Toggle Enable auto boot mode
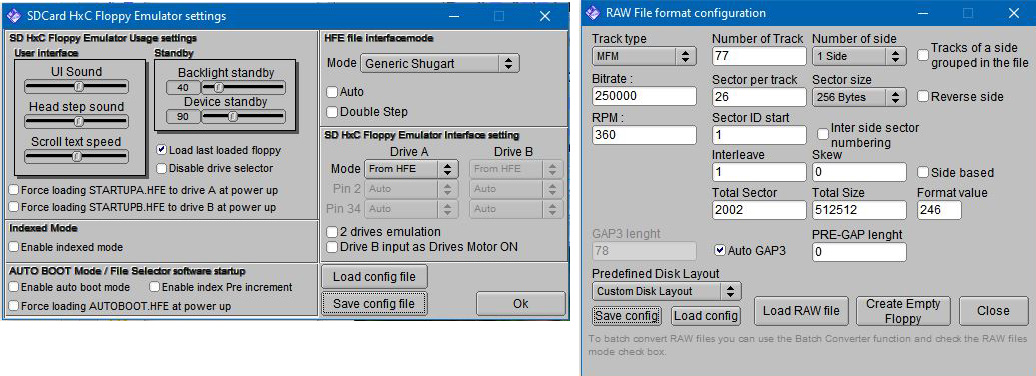This screenshot has height=376, width=1036. [x=14, y=287]
